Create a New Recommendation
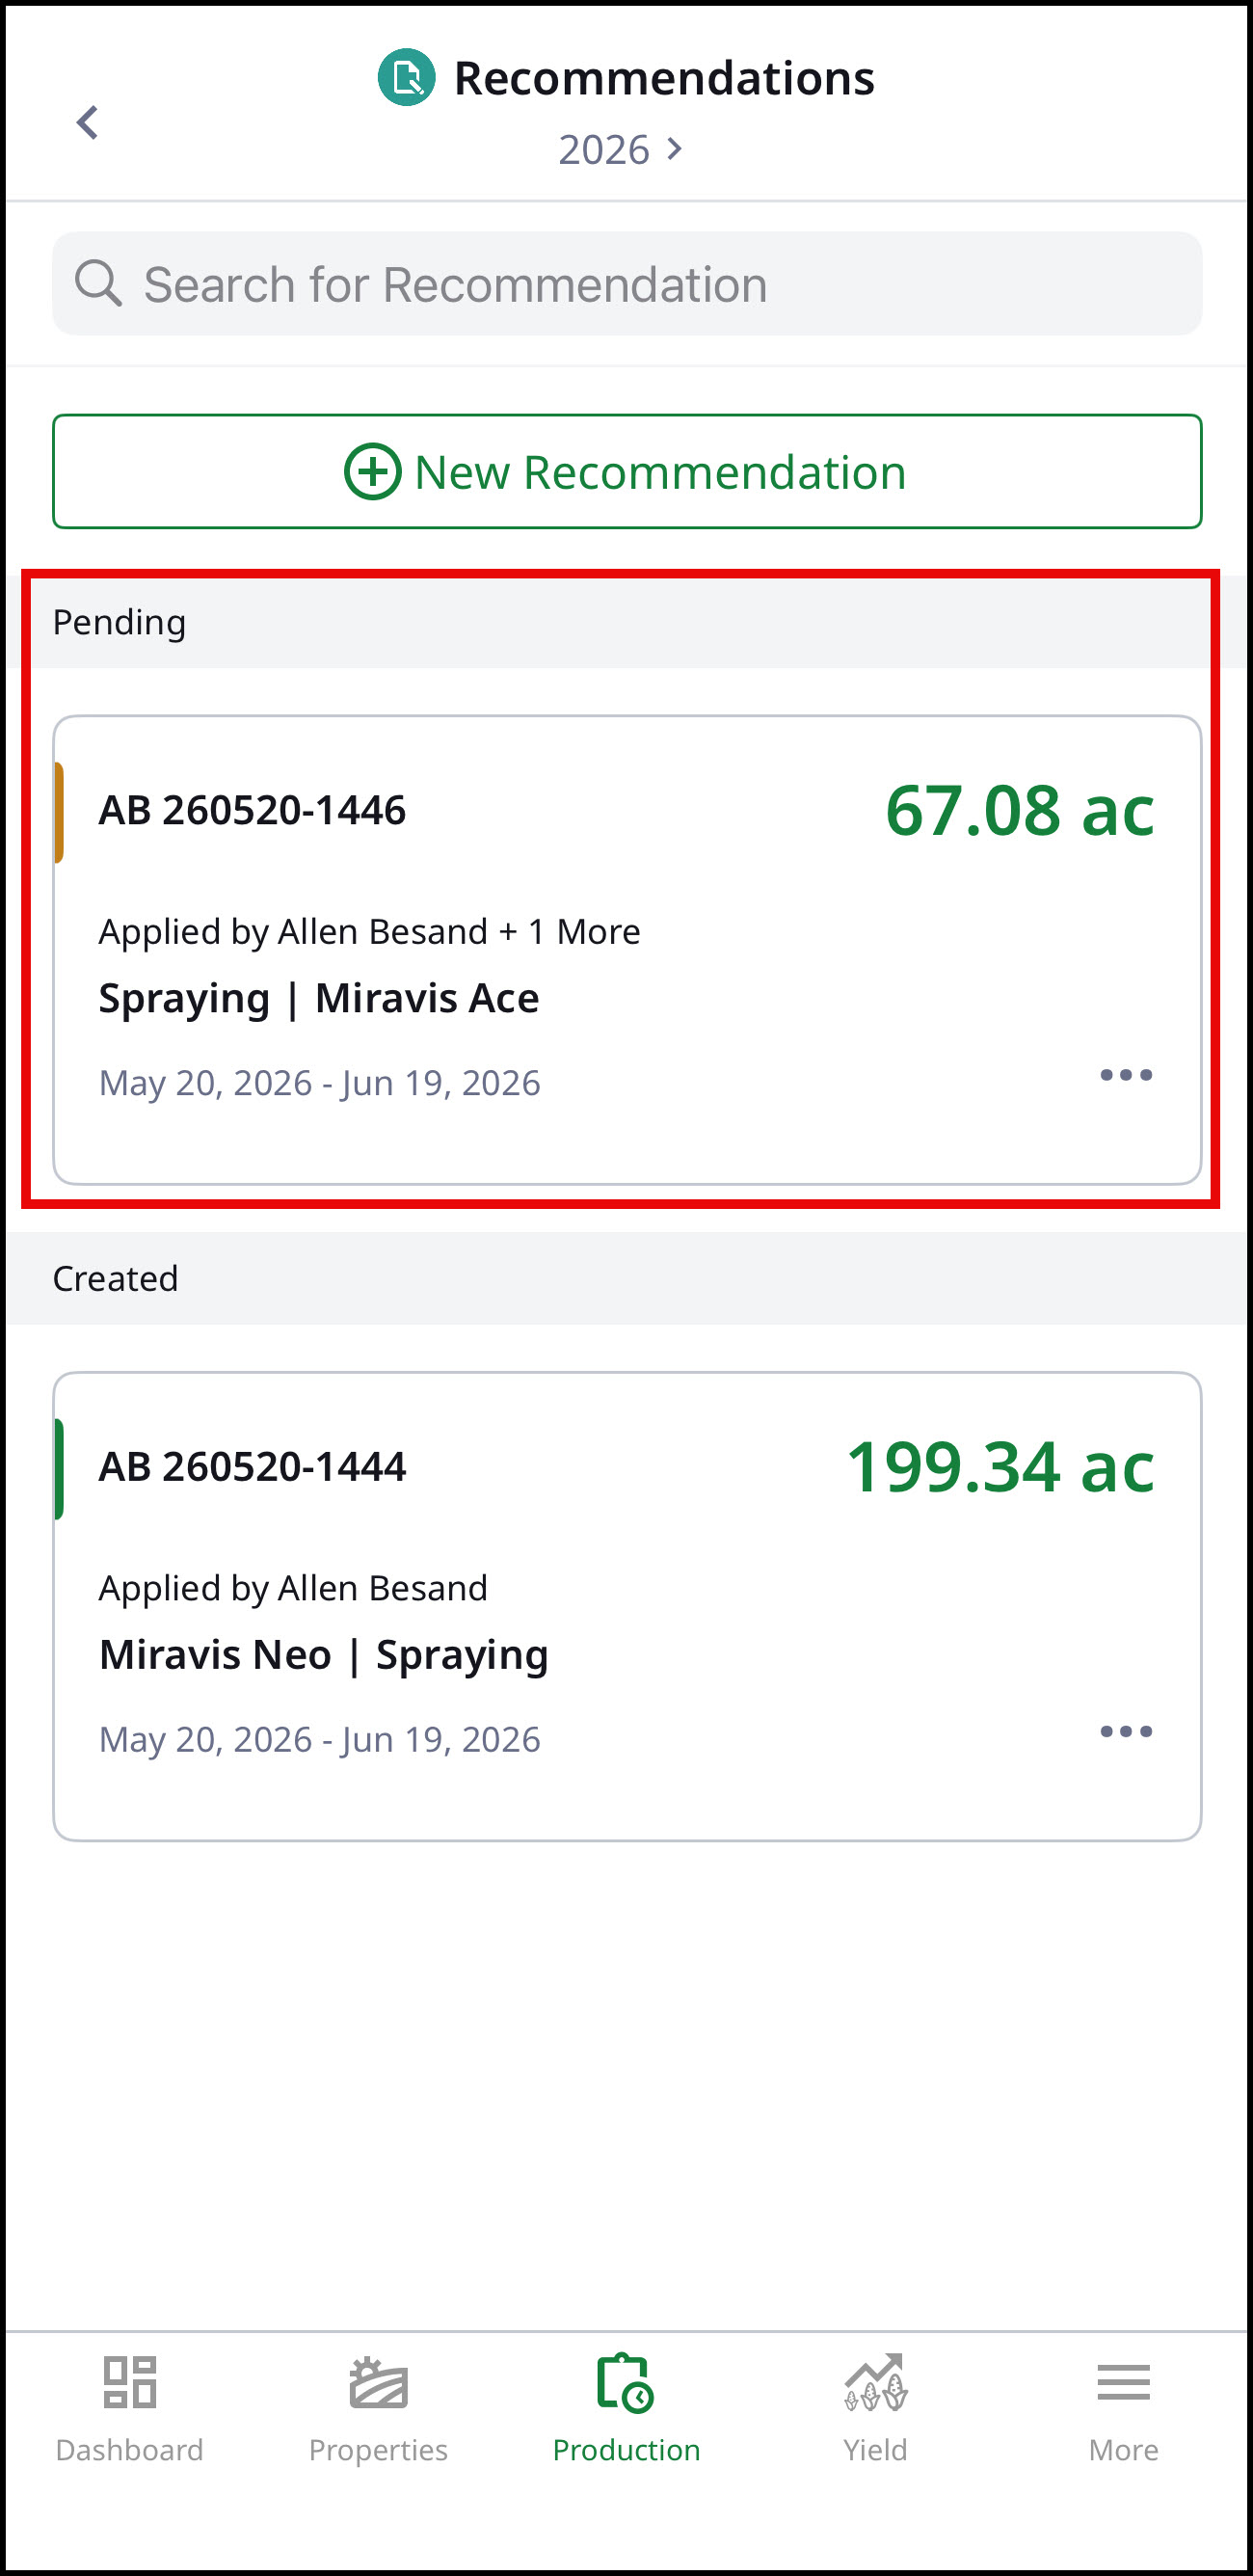The image size is (1253, 2576). (627, 472)
